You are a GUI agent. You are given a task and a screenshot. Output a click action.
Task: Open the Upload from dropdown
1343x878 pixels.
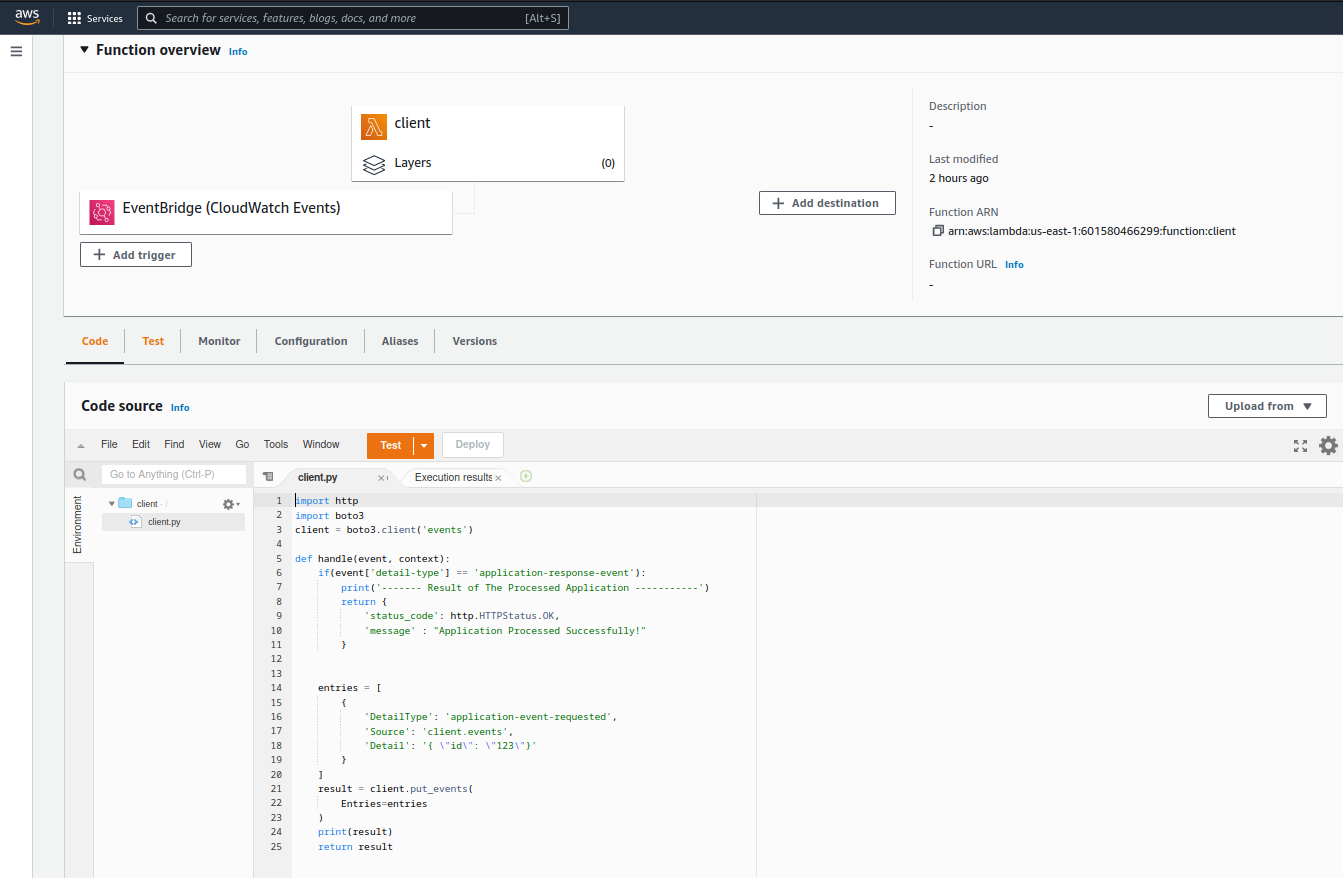1267,406
